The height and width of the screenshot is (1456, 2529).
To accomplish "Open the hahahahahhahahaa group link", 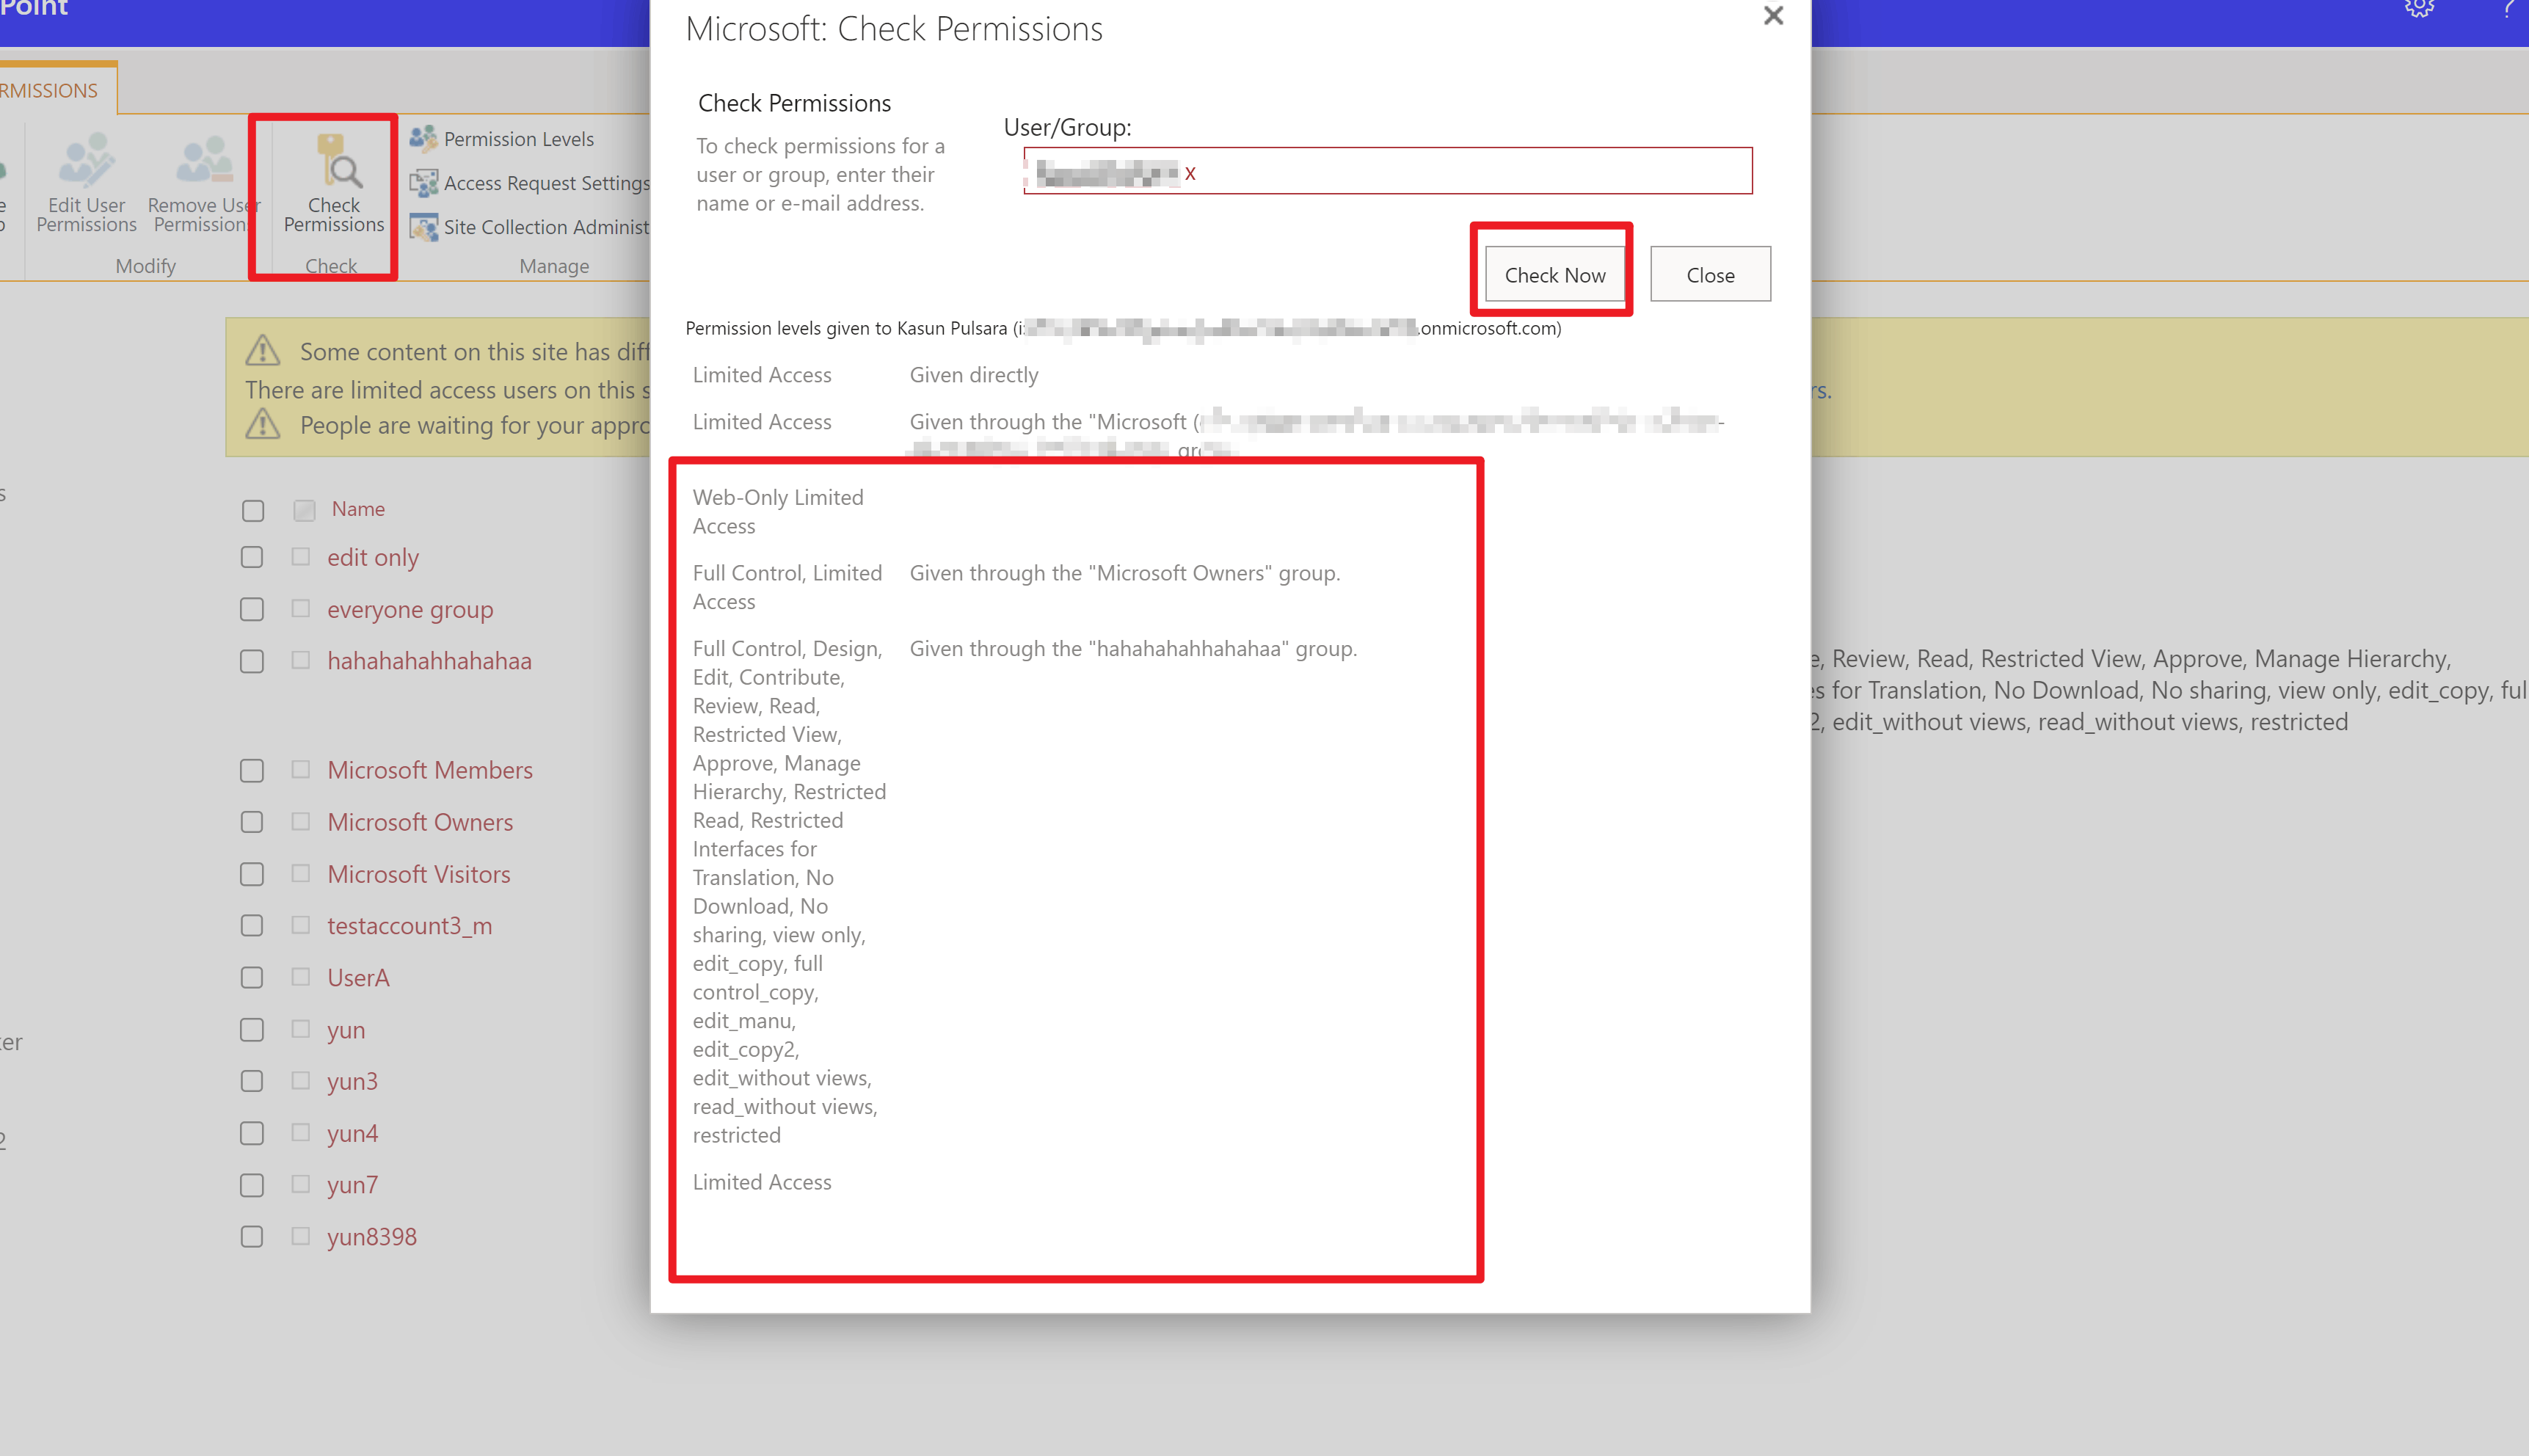I will click(x=429, y=661).
